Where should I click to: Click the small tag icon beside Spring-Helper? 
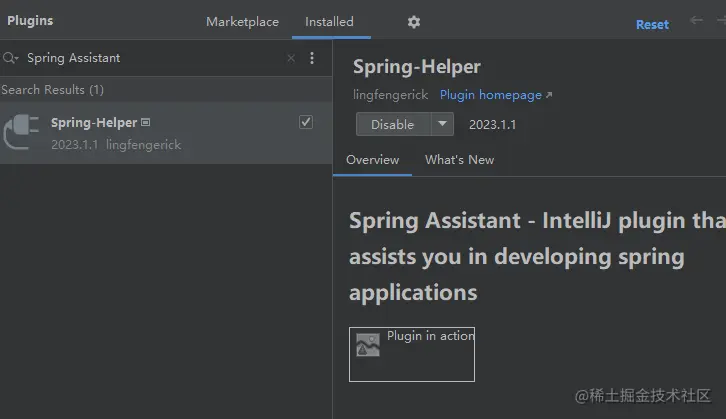145,122
